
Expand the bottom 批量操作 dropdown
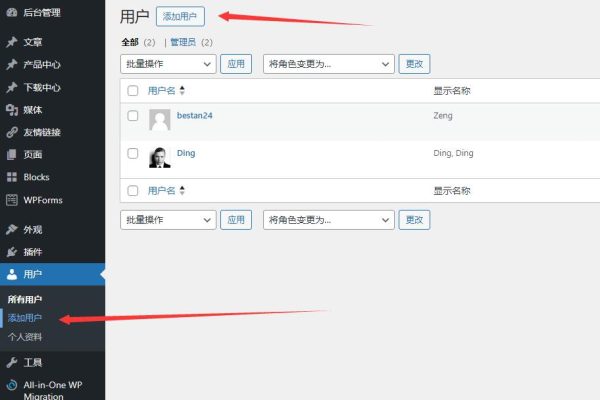[168, 220]
